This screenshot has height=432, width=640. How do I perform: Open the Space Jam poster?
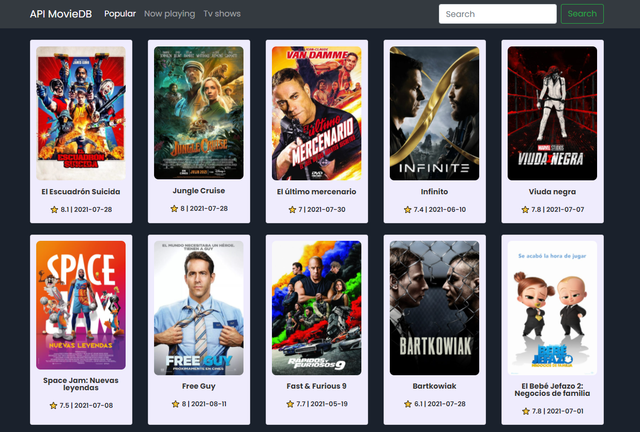click(x=81, y=305)
